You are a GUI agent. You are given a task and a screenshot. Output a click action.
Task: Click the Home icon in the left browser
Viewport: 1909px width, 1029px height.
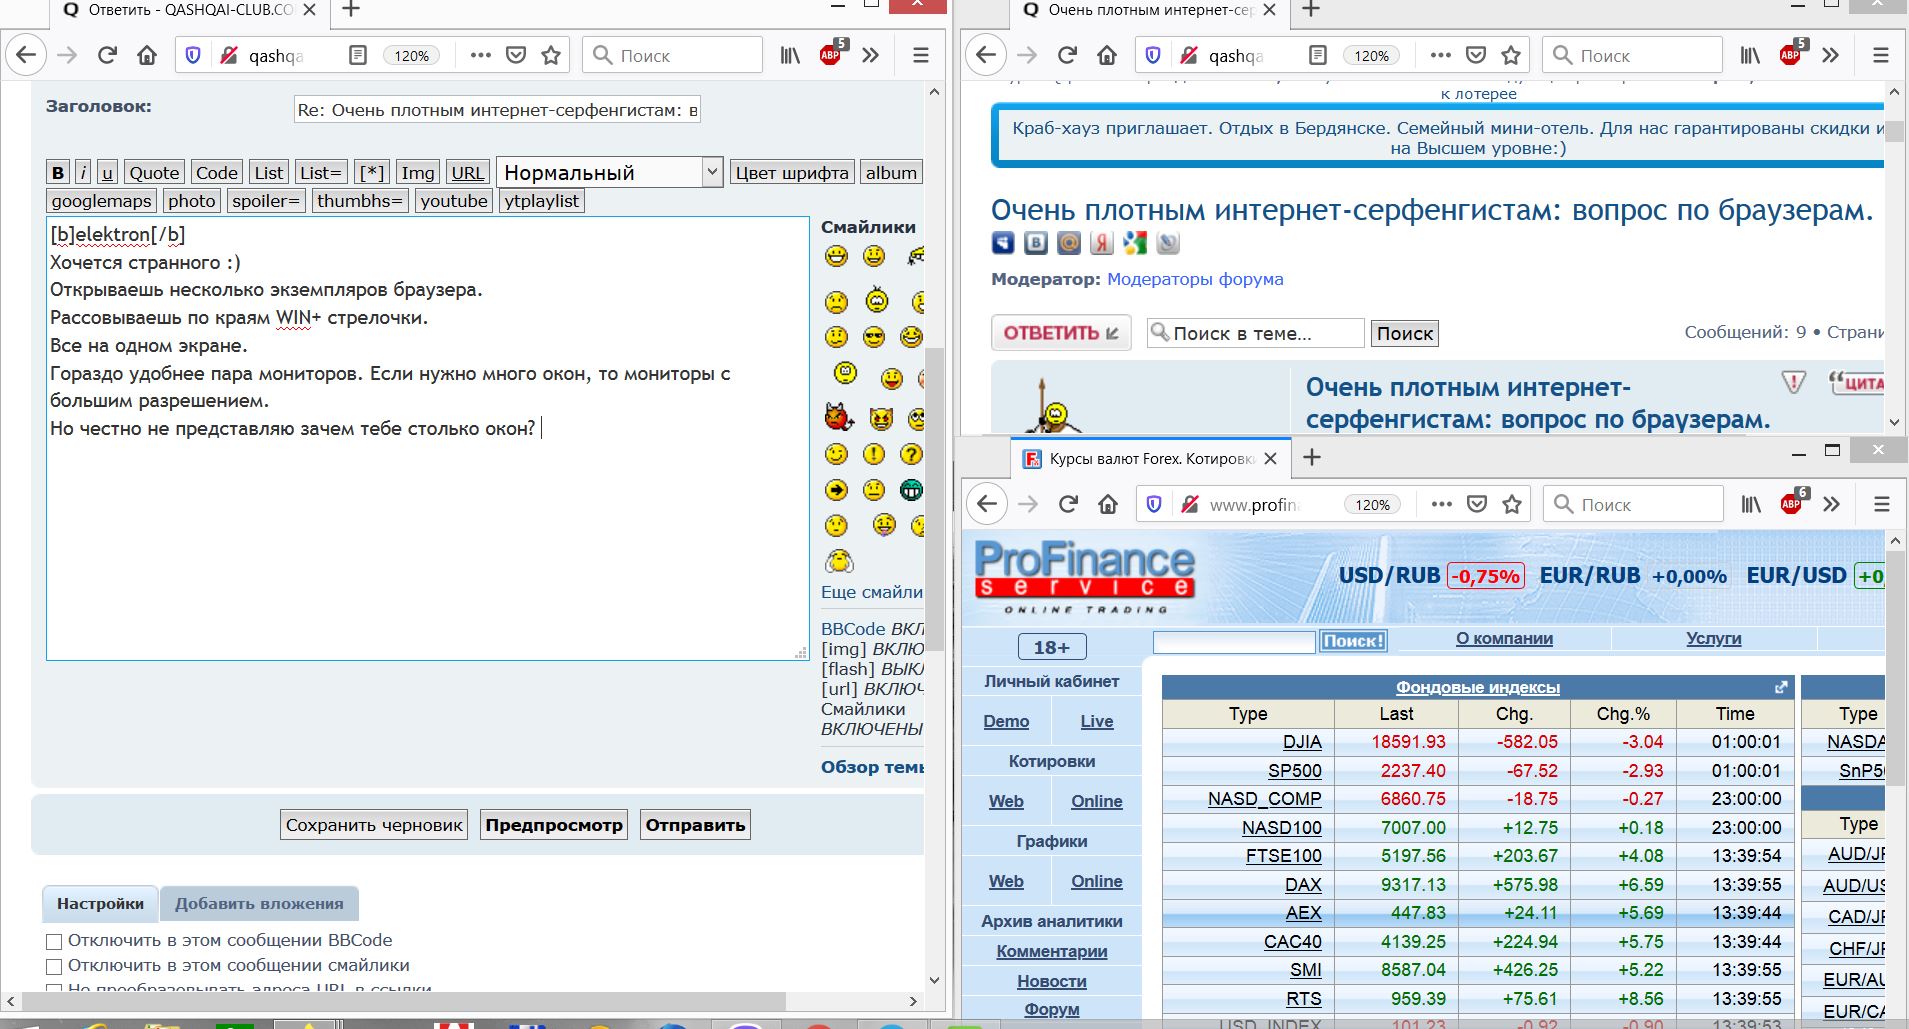(147, 56)
